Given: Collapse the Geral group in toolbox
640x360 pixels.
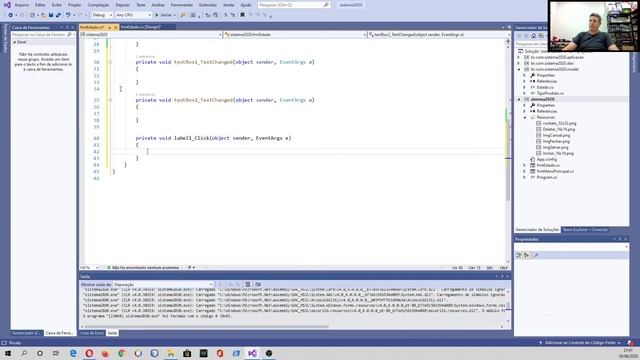Looking at the screenshot, I should (15, 42).
